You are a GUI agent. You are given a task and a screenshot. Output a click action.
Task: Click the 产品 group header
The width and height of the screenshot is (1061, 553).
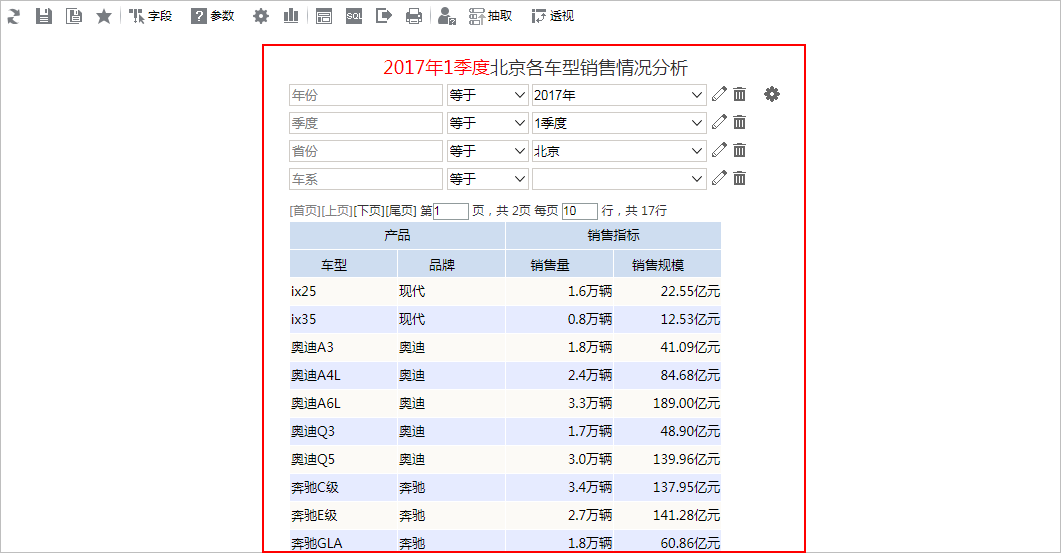[397, 236]
